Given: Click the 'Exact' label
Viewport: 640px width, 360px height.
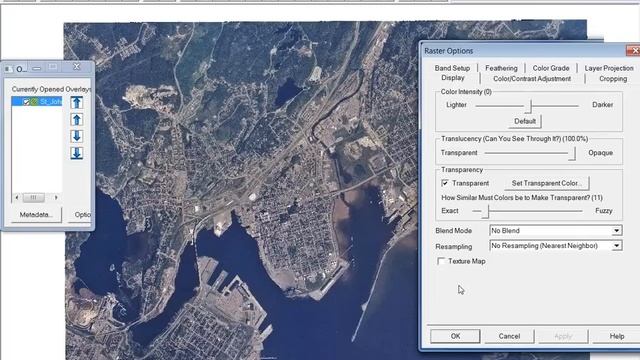Looking at the screenshot, I should tap(450, 211).
